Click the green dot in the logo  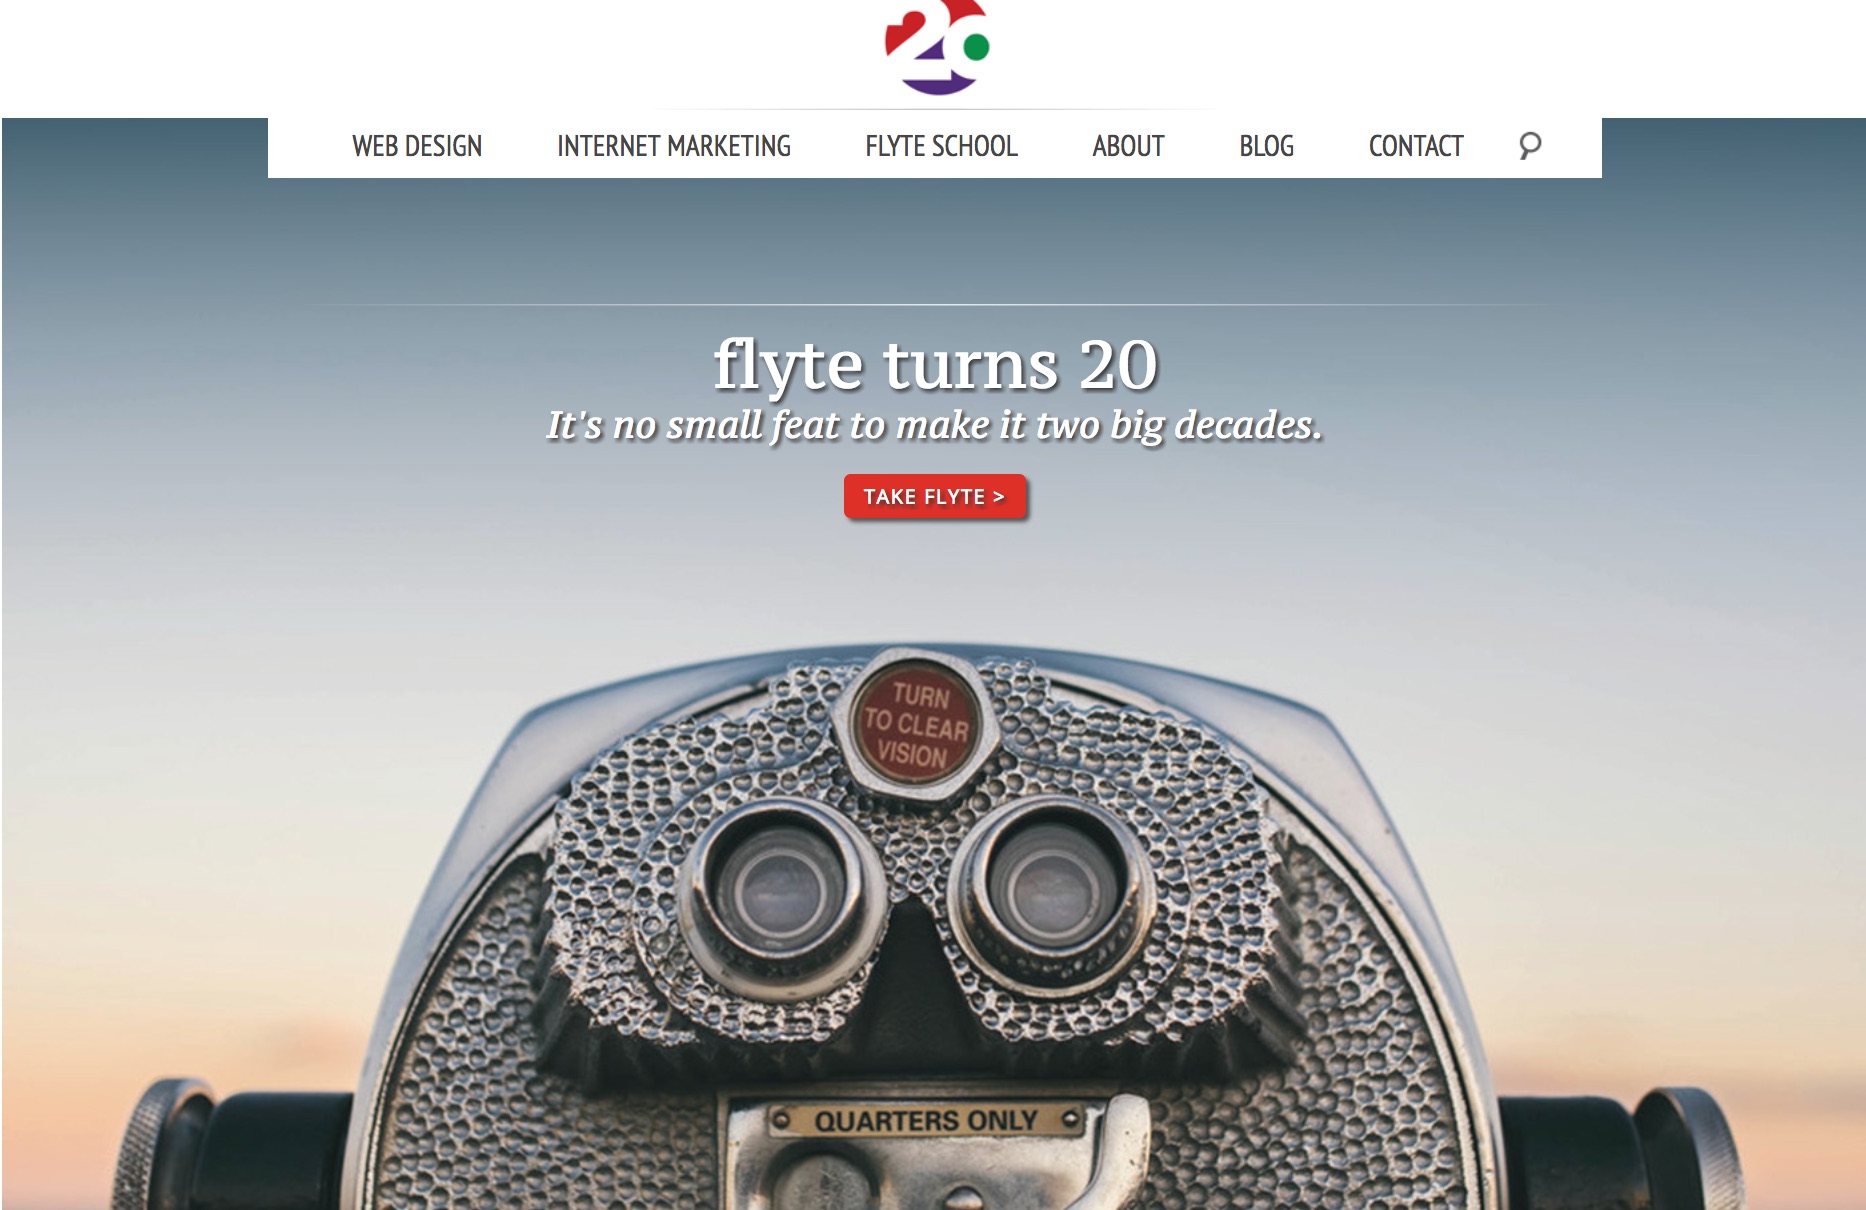(976, 46)
